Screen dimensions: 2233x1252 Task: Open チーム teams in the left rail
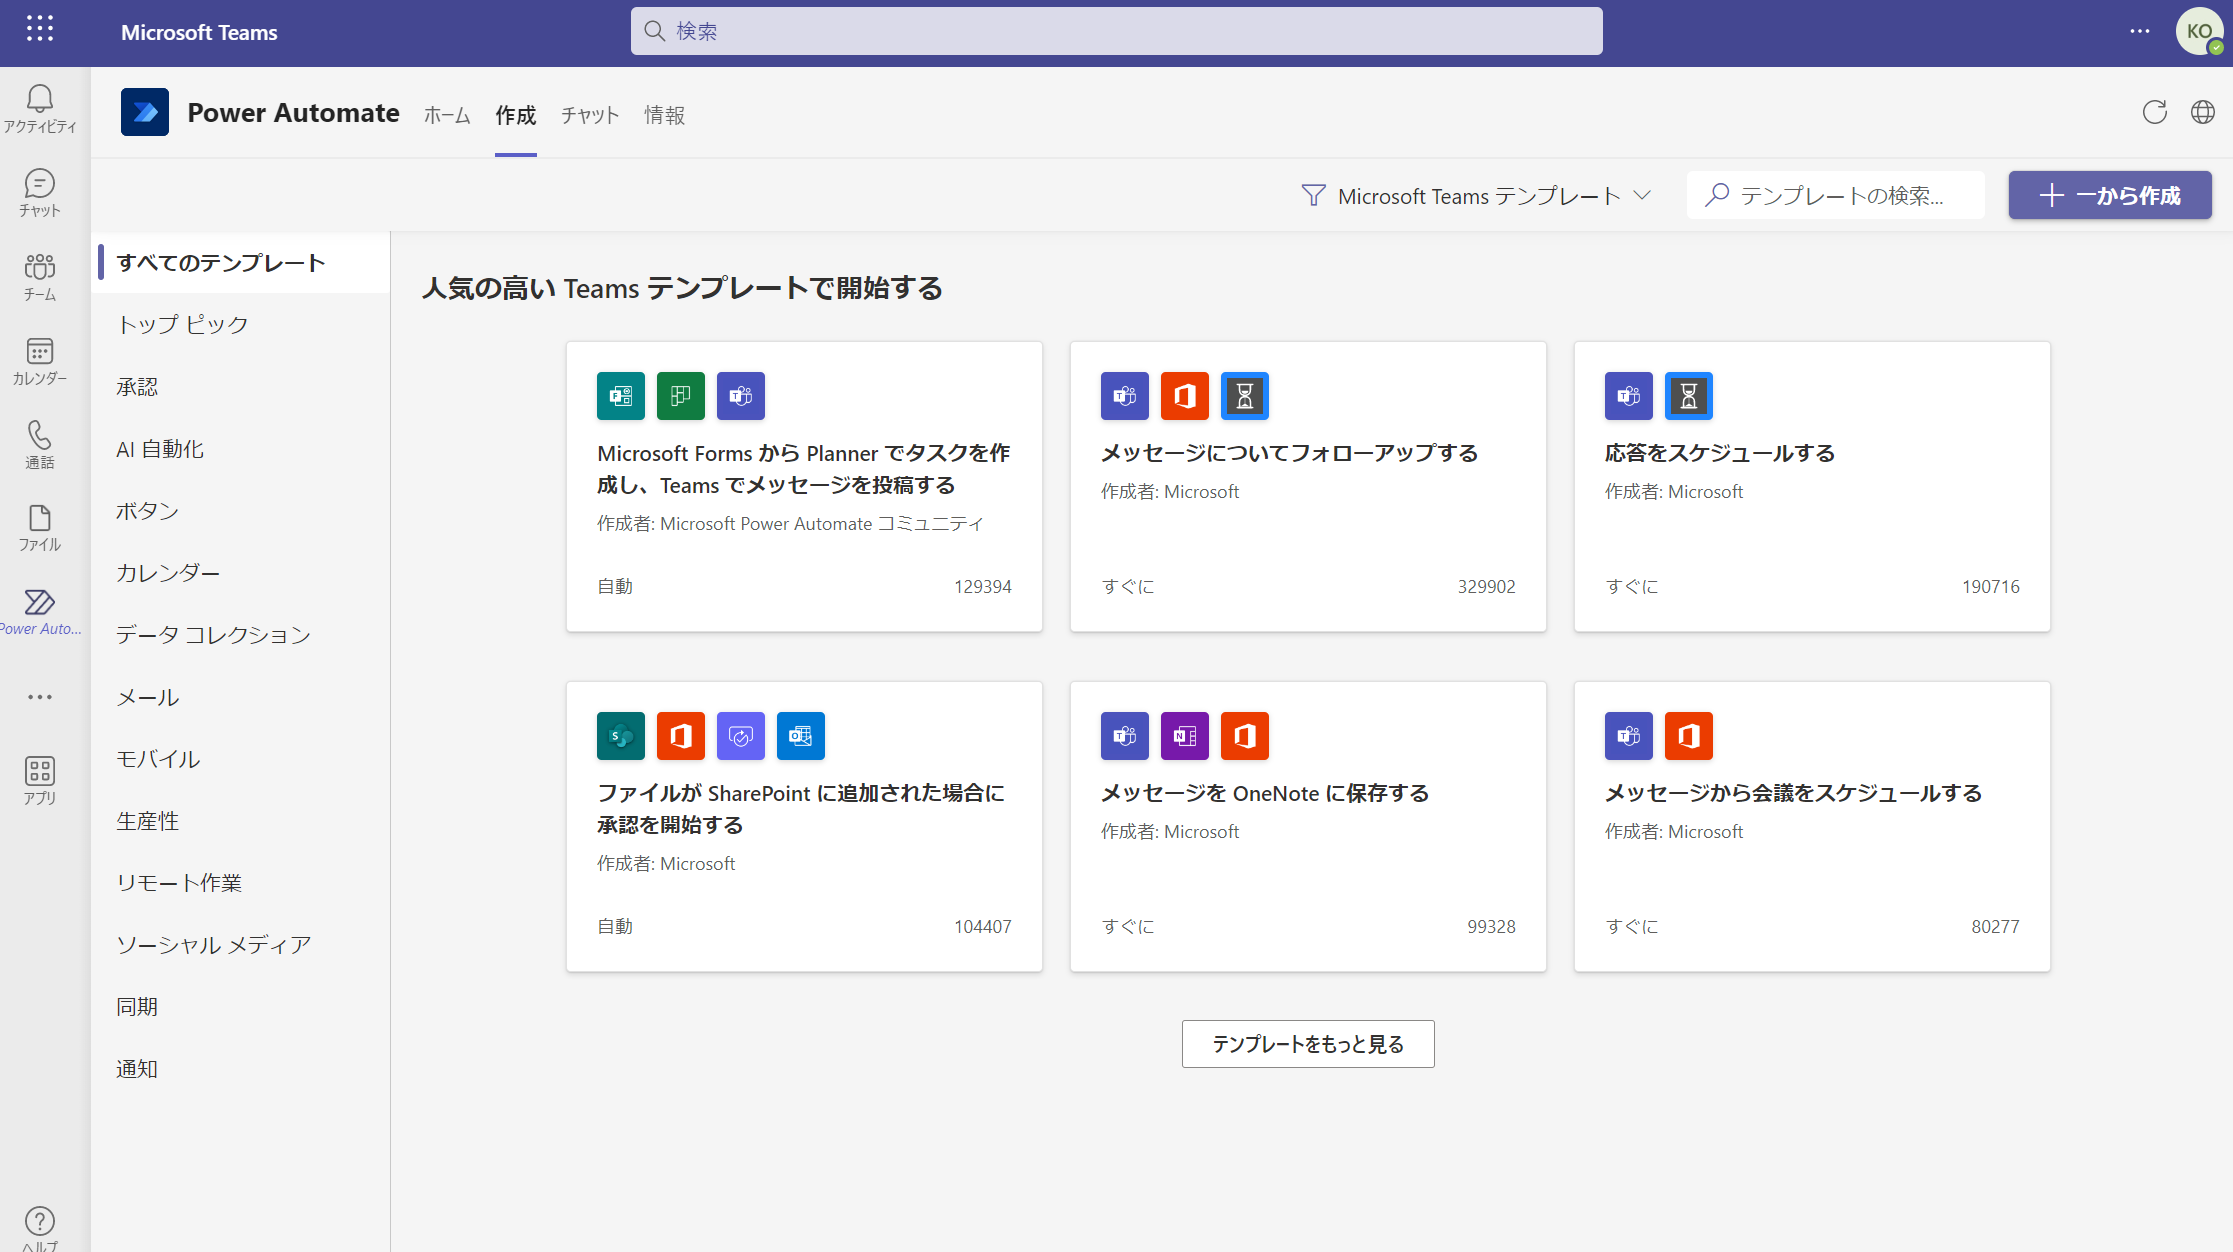pos(40,276)
